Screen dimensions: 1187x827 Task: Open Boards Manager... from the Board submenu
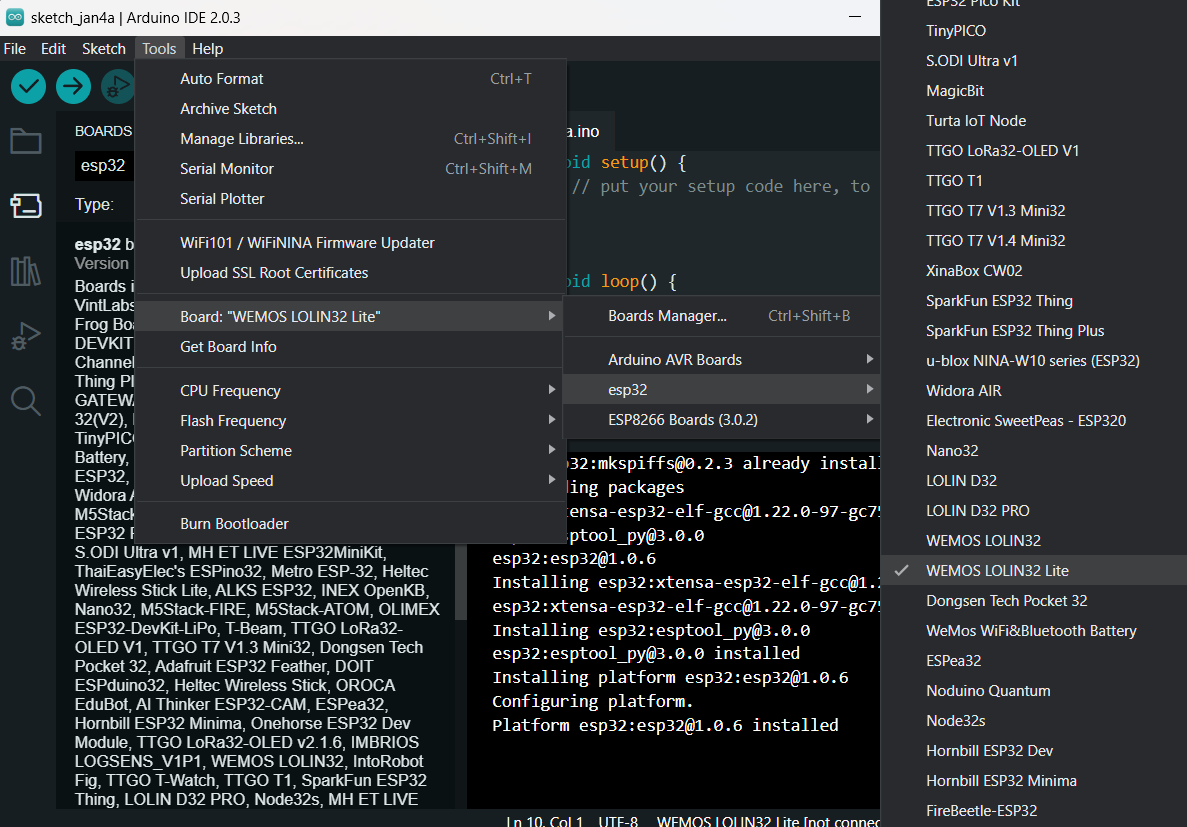tap(722, 316)
